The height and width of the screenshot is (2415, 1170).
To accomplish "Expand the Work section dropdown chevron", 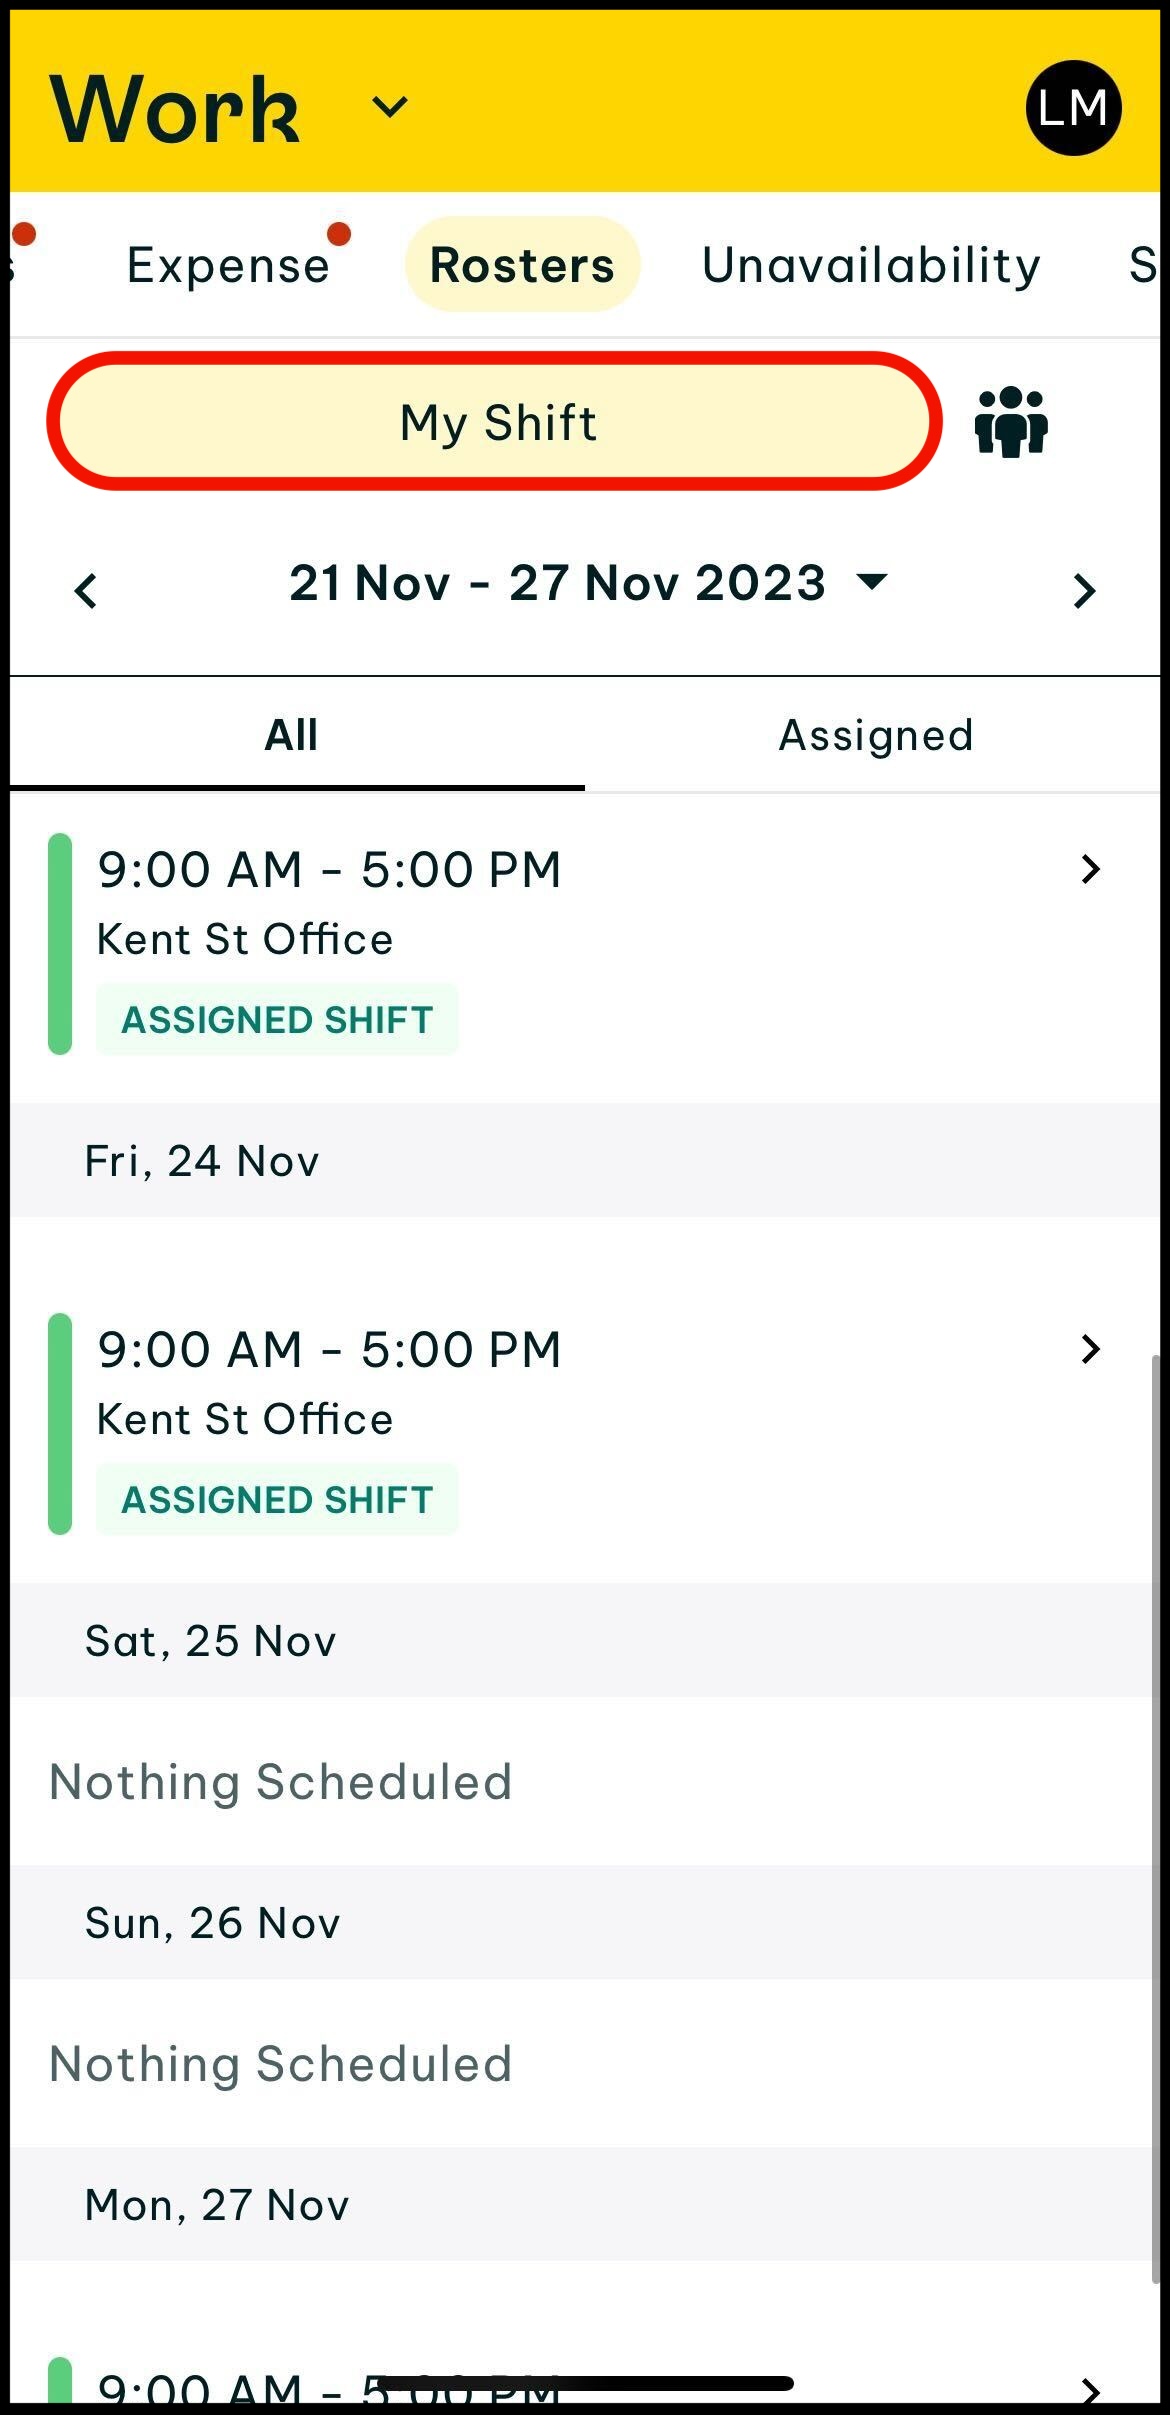I will pyautogui.click(x=390, y=107).
